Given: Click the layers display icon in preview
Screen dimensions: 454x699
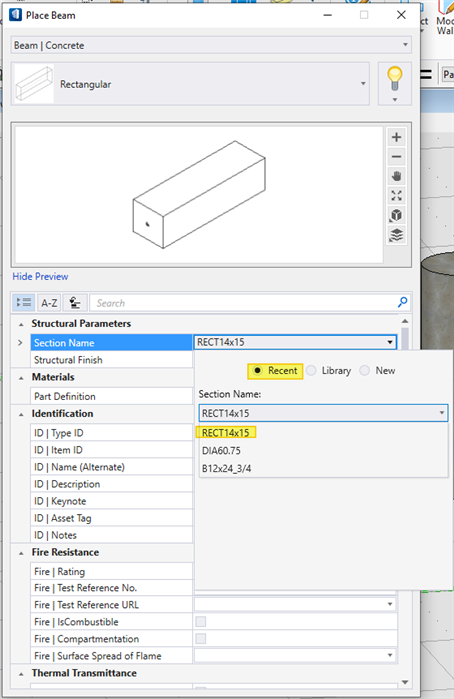Looking at the screenshot, I should click(x=396, y=235).
